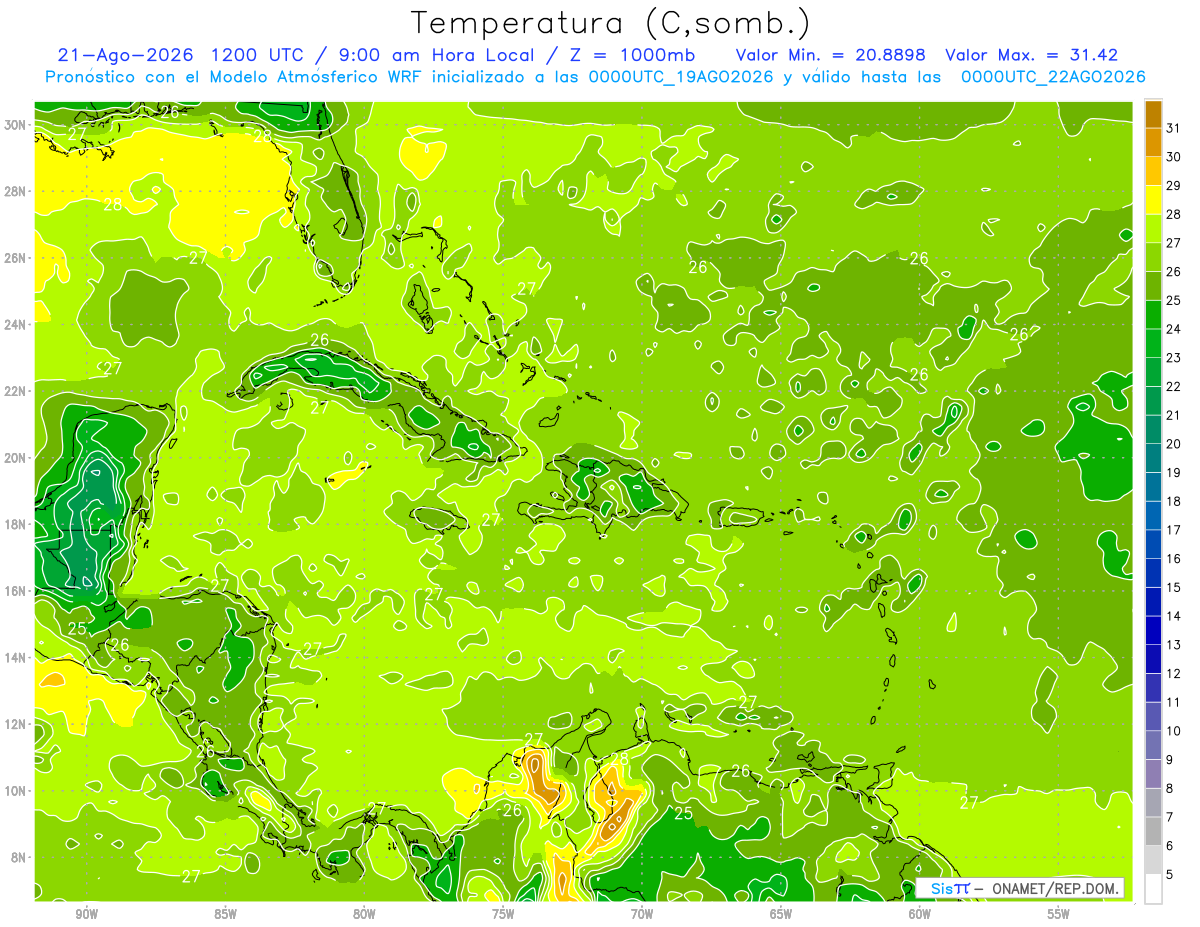The width and height of the screenshot is (1200, 927).
Task: Click the 65W longitude axis label
Action: [x=781, y=914]
